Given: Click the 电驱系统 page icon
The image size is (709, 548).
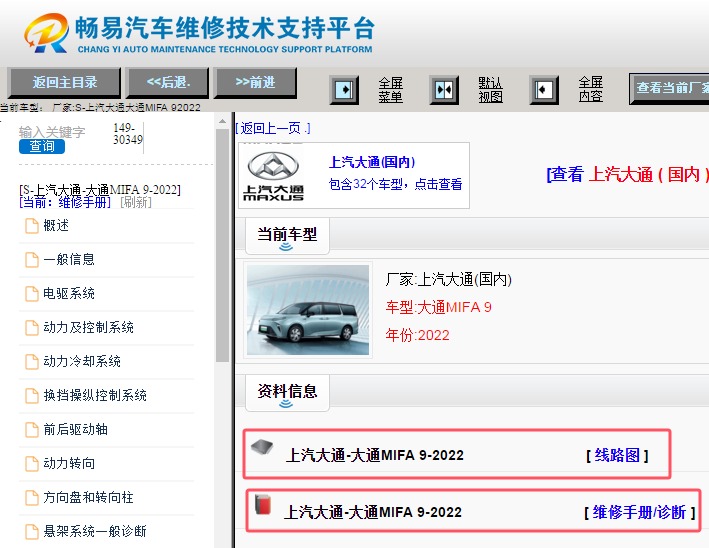Looking at the screenshot, I should [32, 293].
